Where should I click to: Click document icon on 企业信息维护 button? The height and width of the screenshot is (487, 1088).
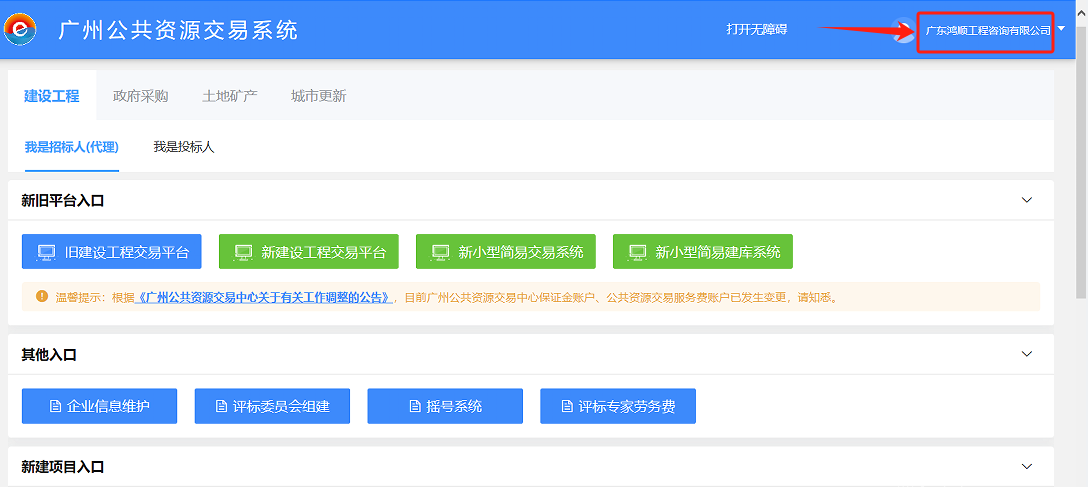coord(56,407)
